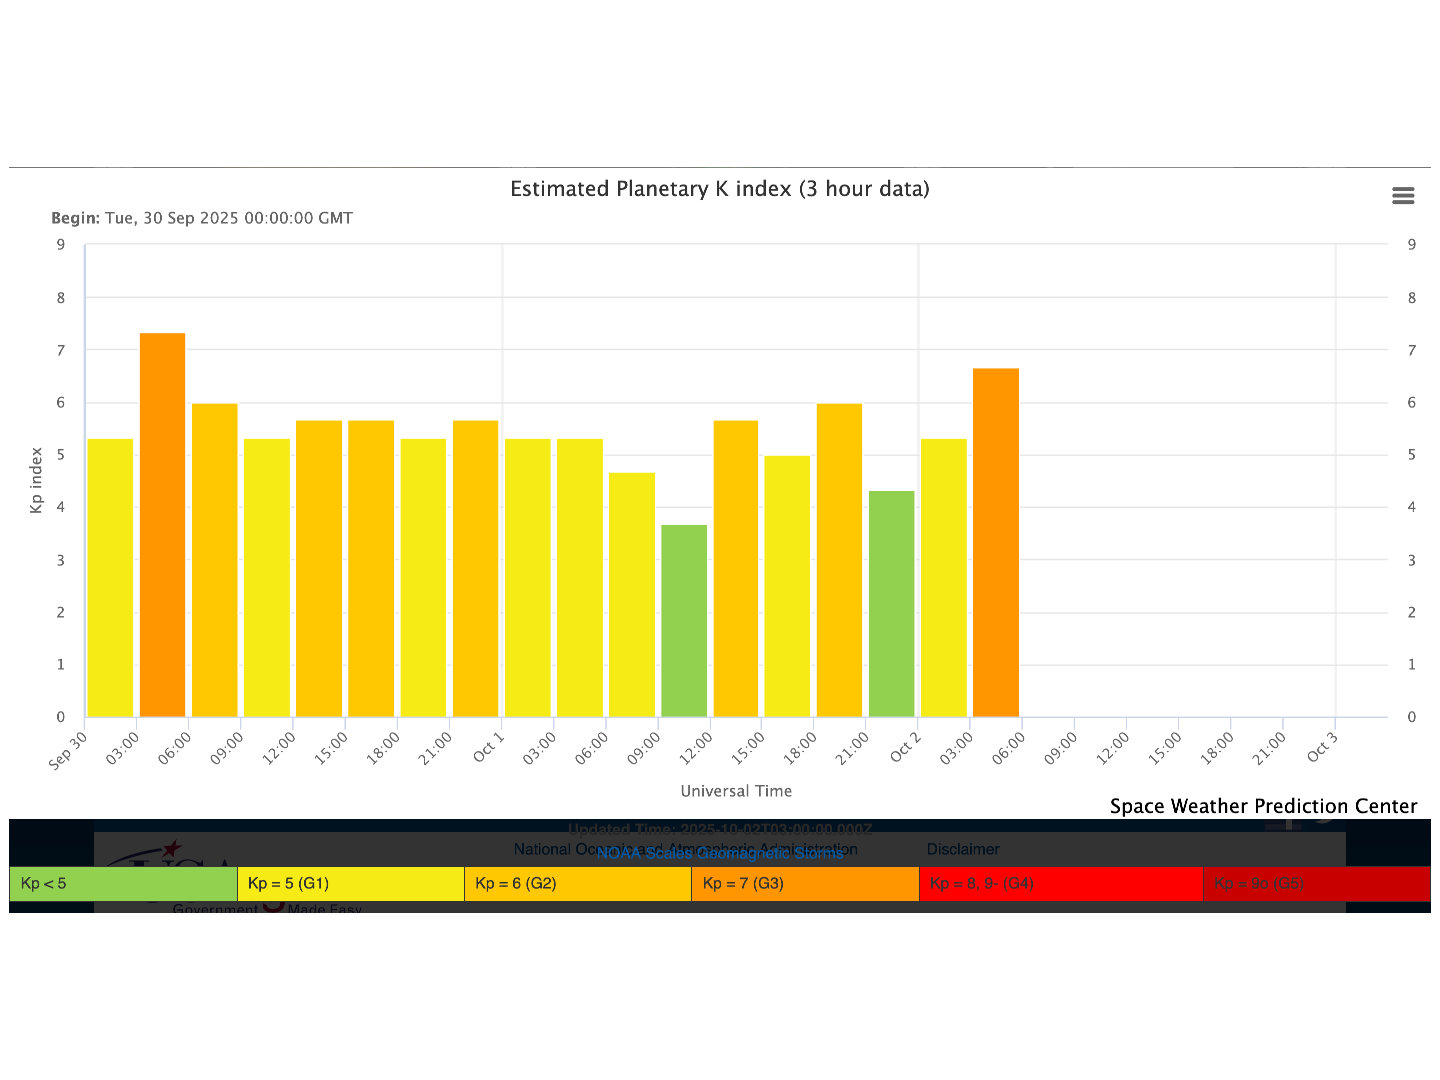Select the Kp = 9o (G5) dark red box
Image resolution: width=1440 pixels, height=1080 pixels.
point(1315,884)
